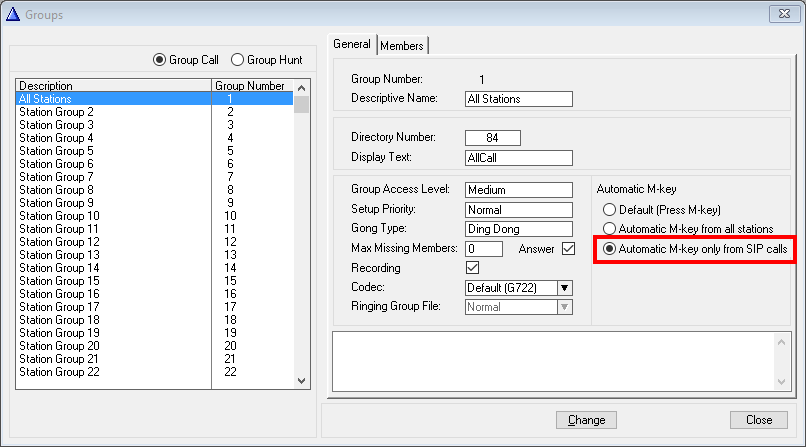Open the Codec dropdown arrow
806x447 pixels.
pyautogui.click(x=564, y=288)
